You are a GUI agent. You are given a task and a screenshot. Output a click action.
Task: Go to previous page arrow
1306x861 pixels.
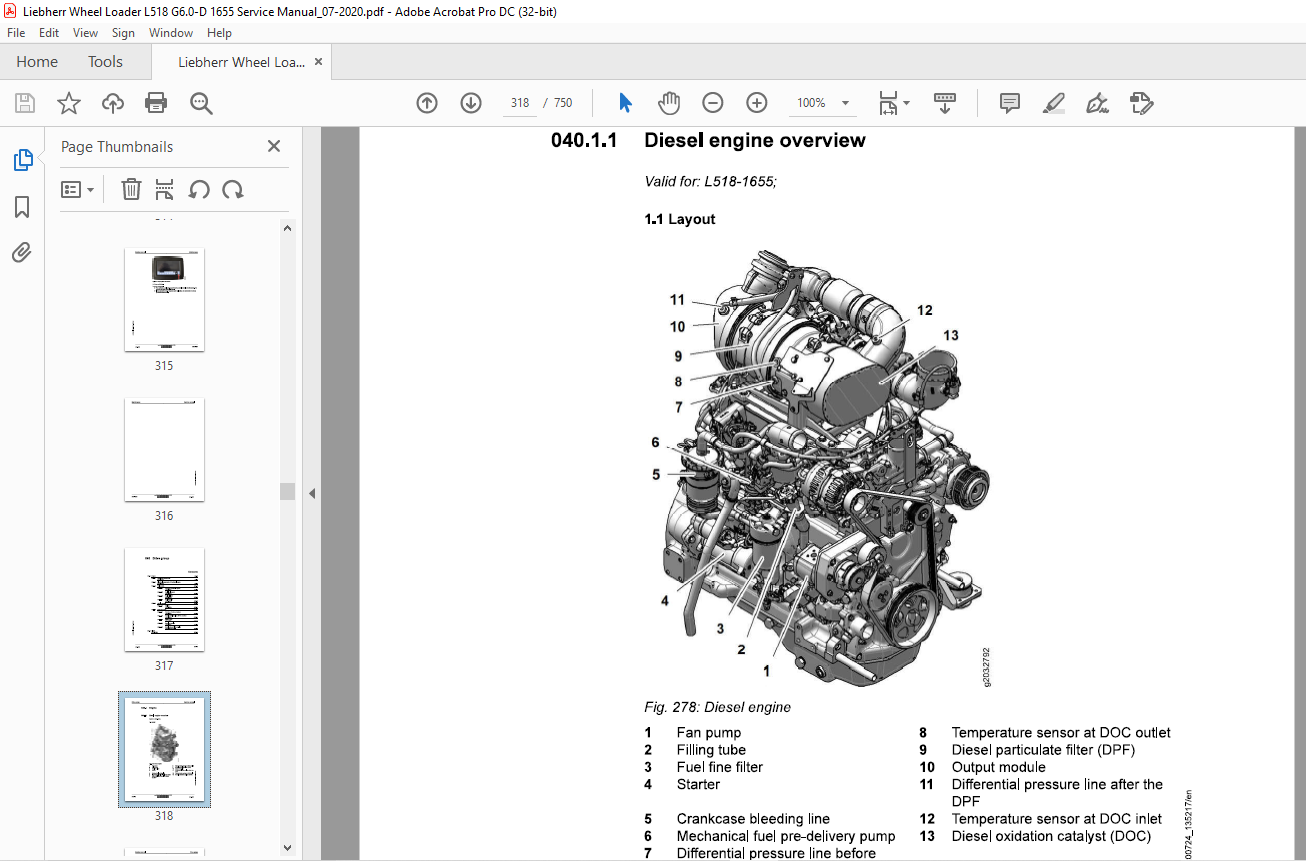pyautogui.click(x=427, y=103)
